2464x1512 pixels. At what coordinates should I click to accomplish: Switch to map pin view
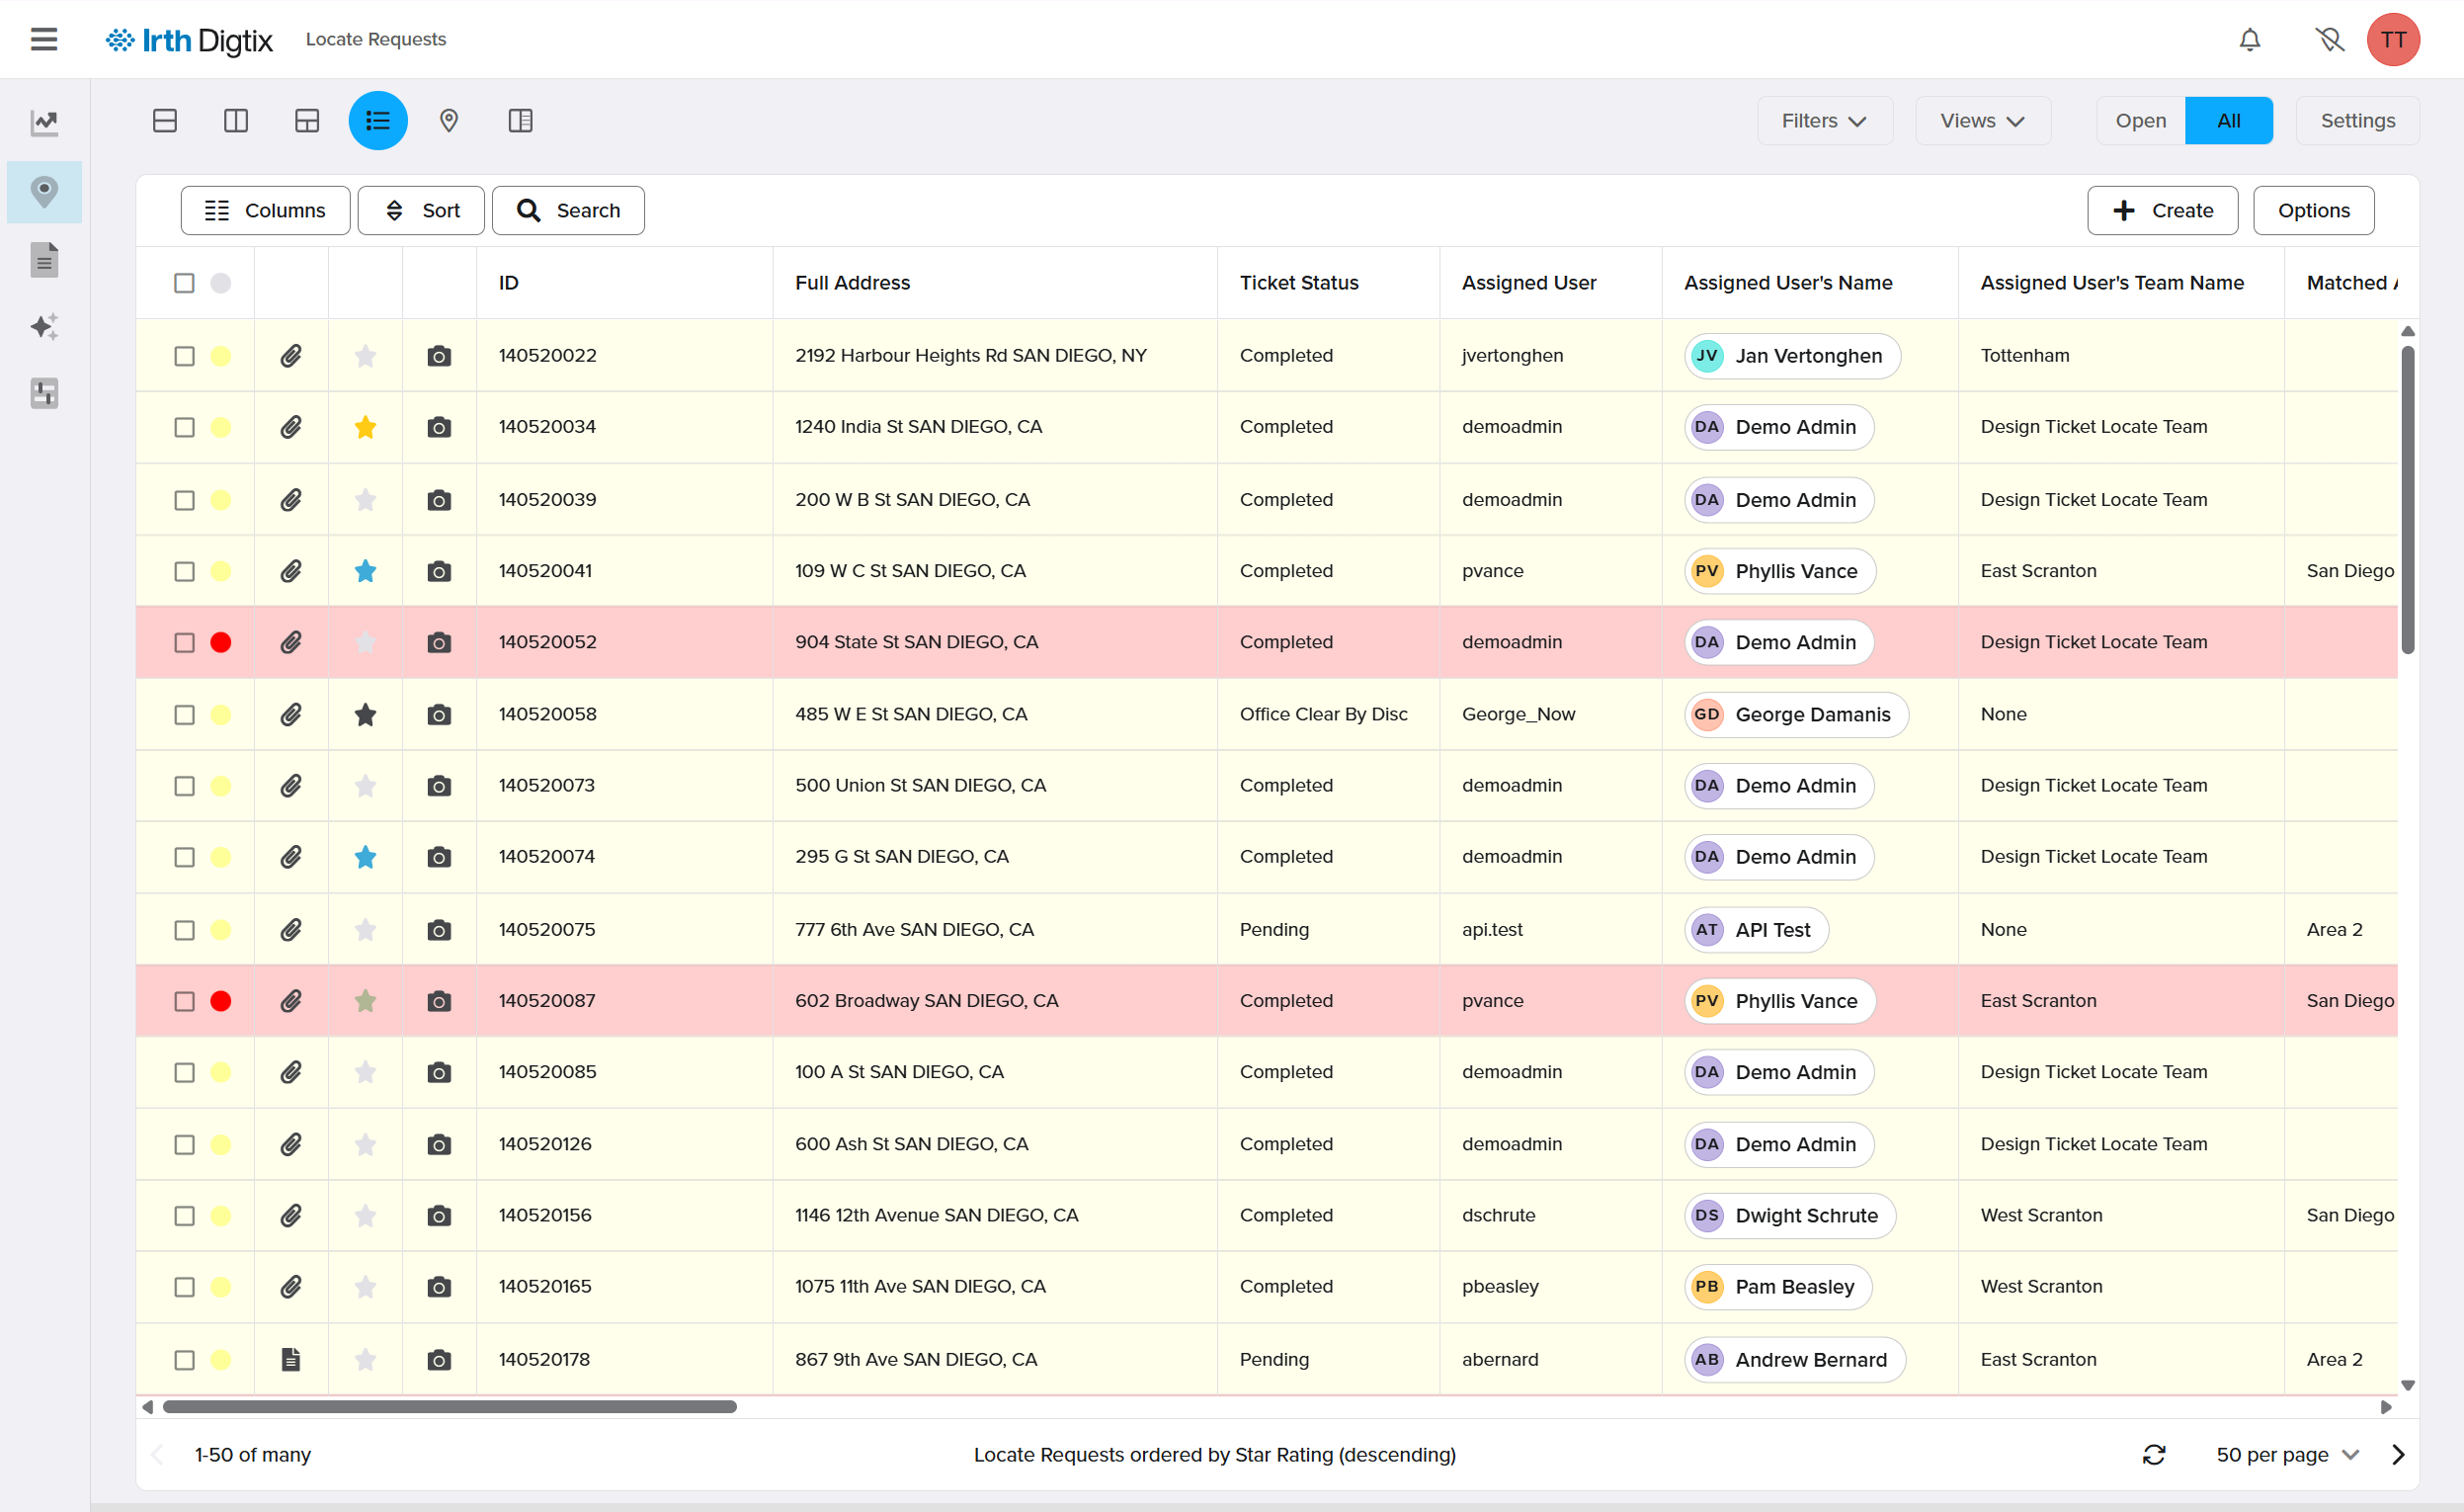tap(449, 121)
